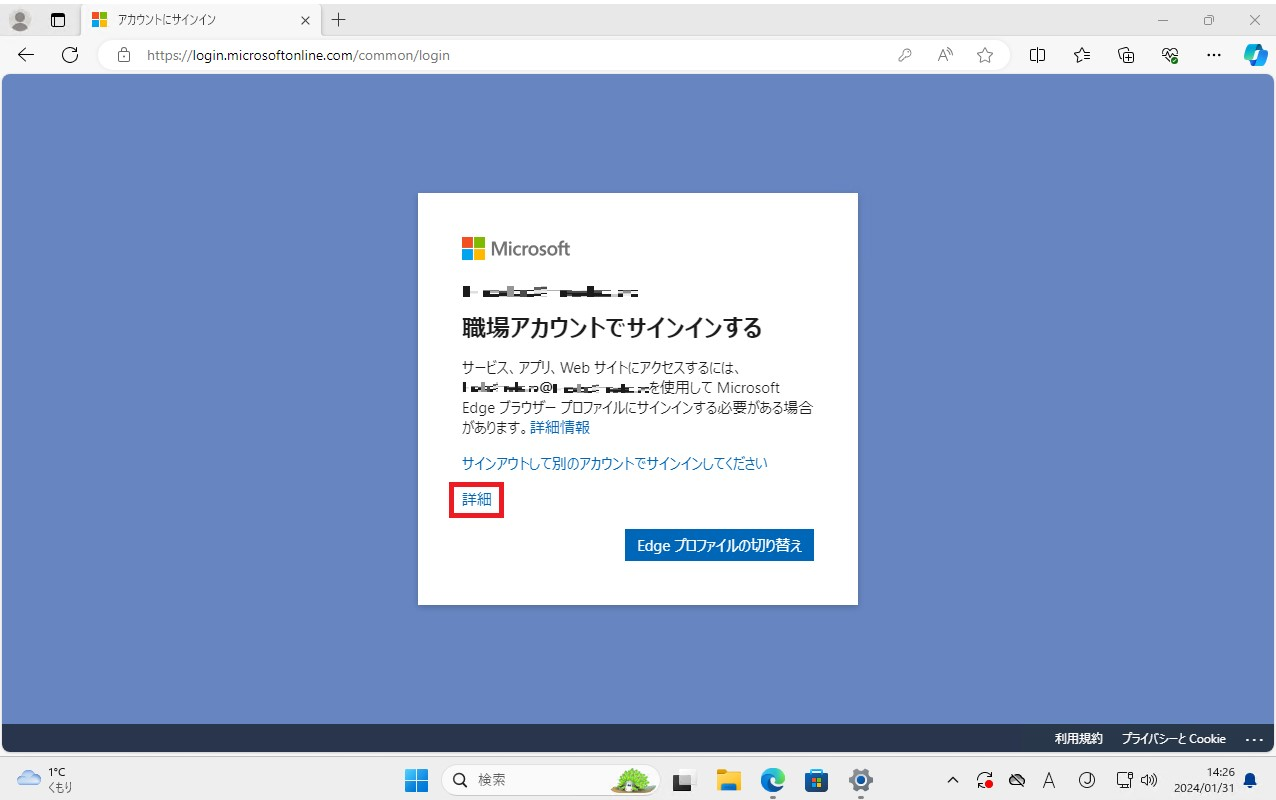Open Task View on taskbar
Screen dimensions: 1276x800
(x=684, y=780)
